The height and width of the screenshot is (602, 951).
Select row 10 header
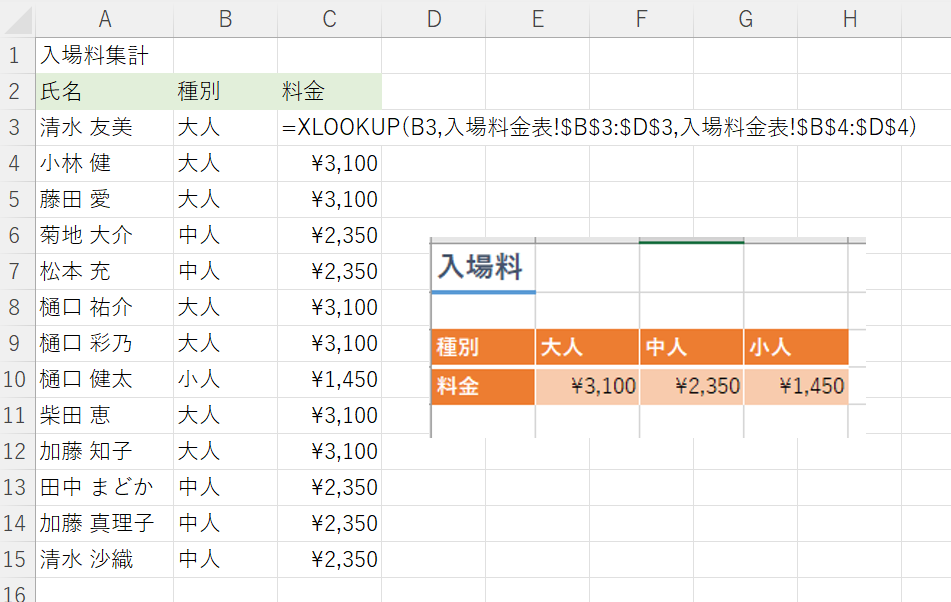(18, 380)
